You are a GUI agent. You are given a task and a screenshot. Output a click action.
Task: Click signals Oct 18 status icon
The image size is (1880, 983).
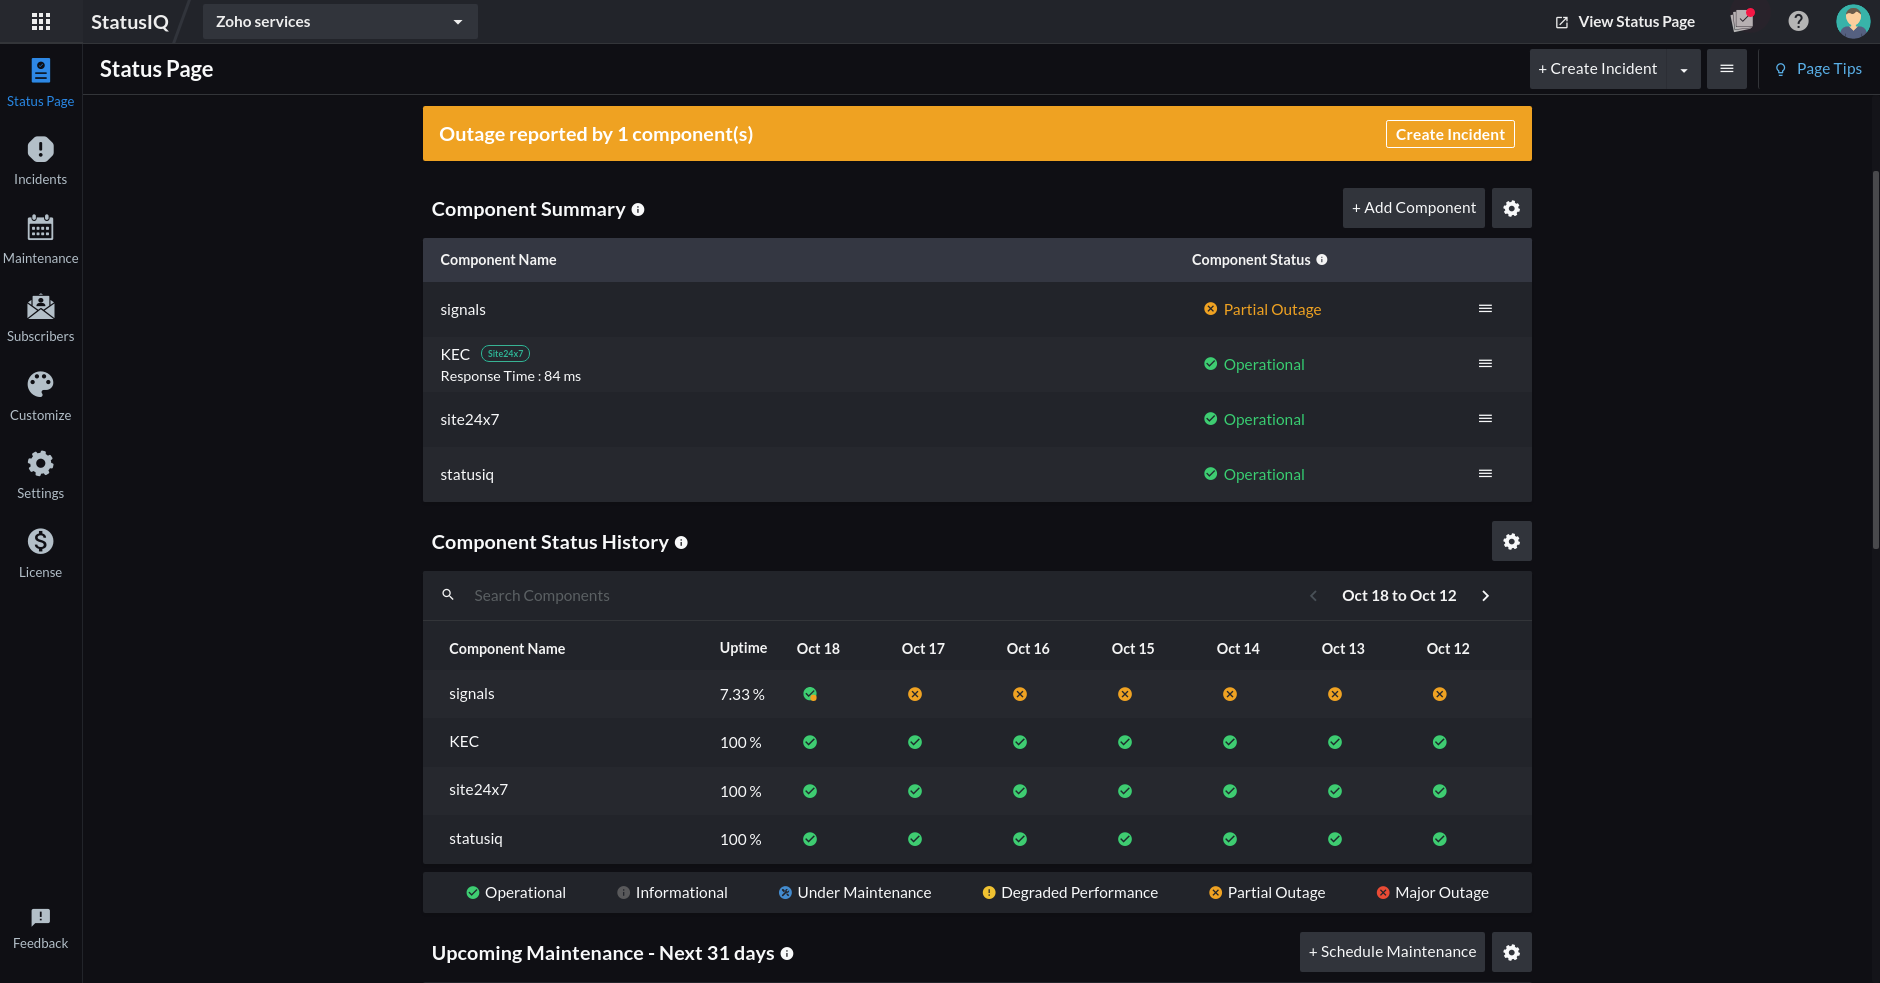(810, 694)
